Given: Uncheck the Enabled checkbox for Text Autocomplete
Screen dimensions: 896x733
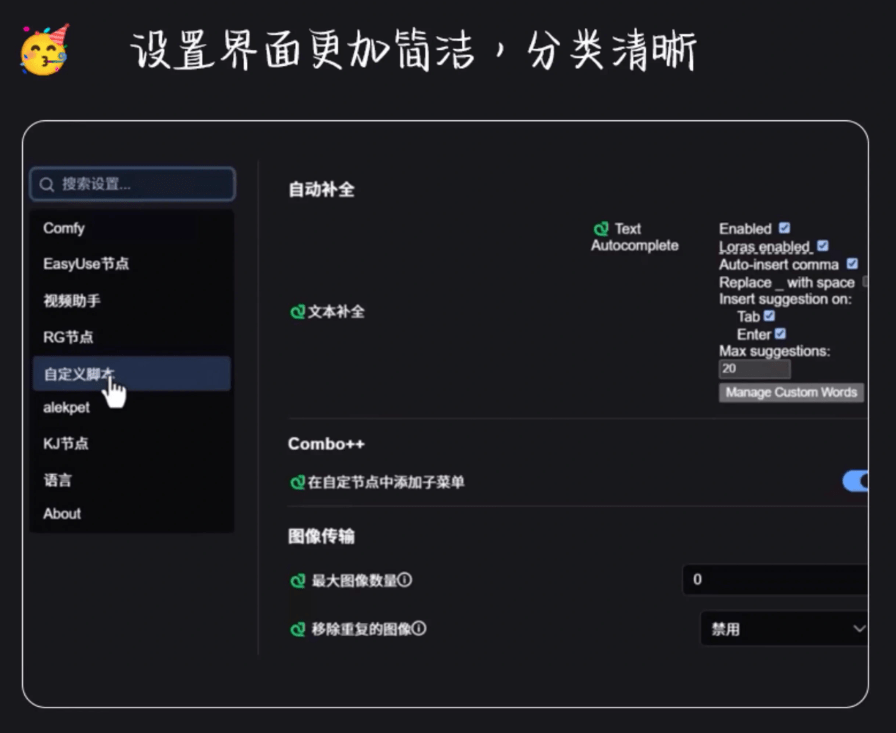Looking at the screenshot, I should tap(784, 227).
